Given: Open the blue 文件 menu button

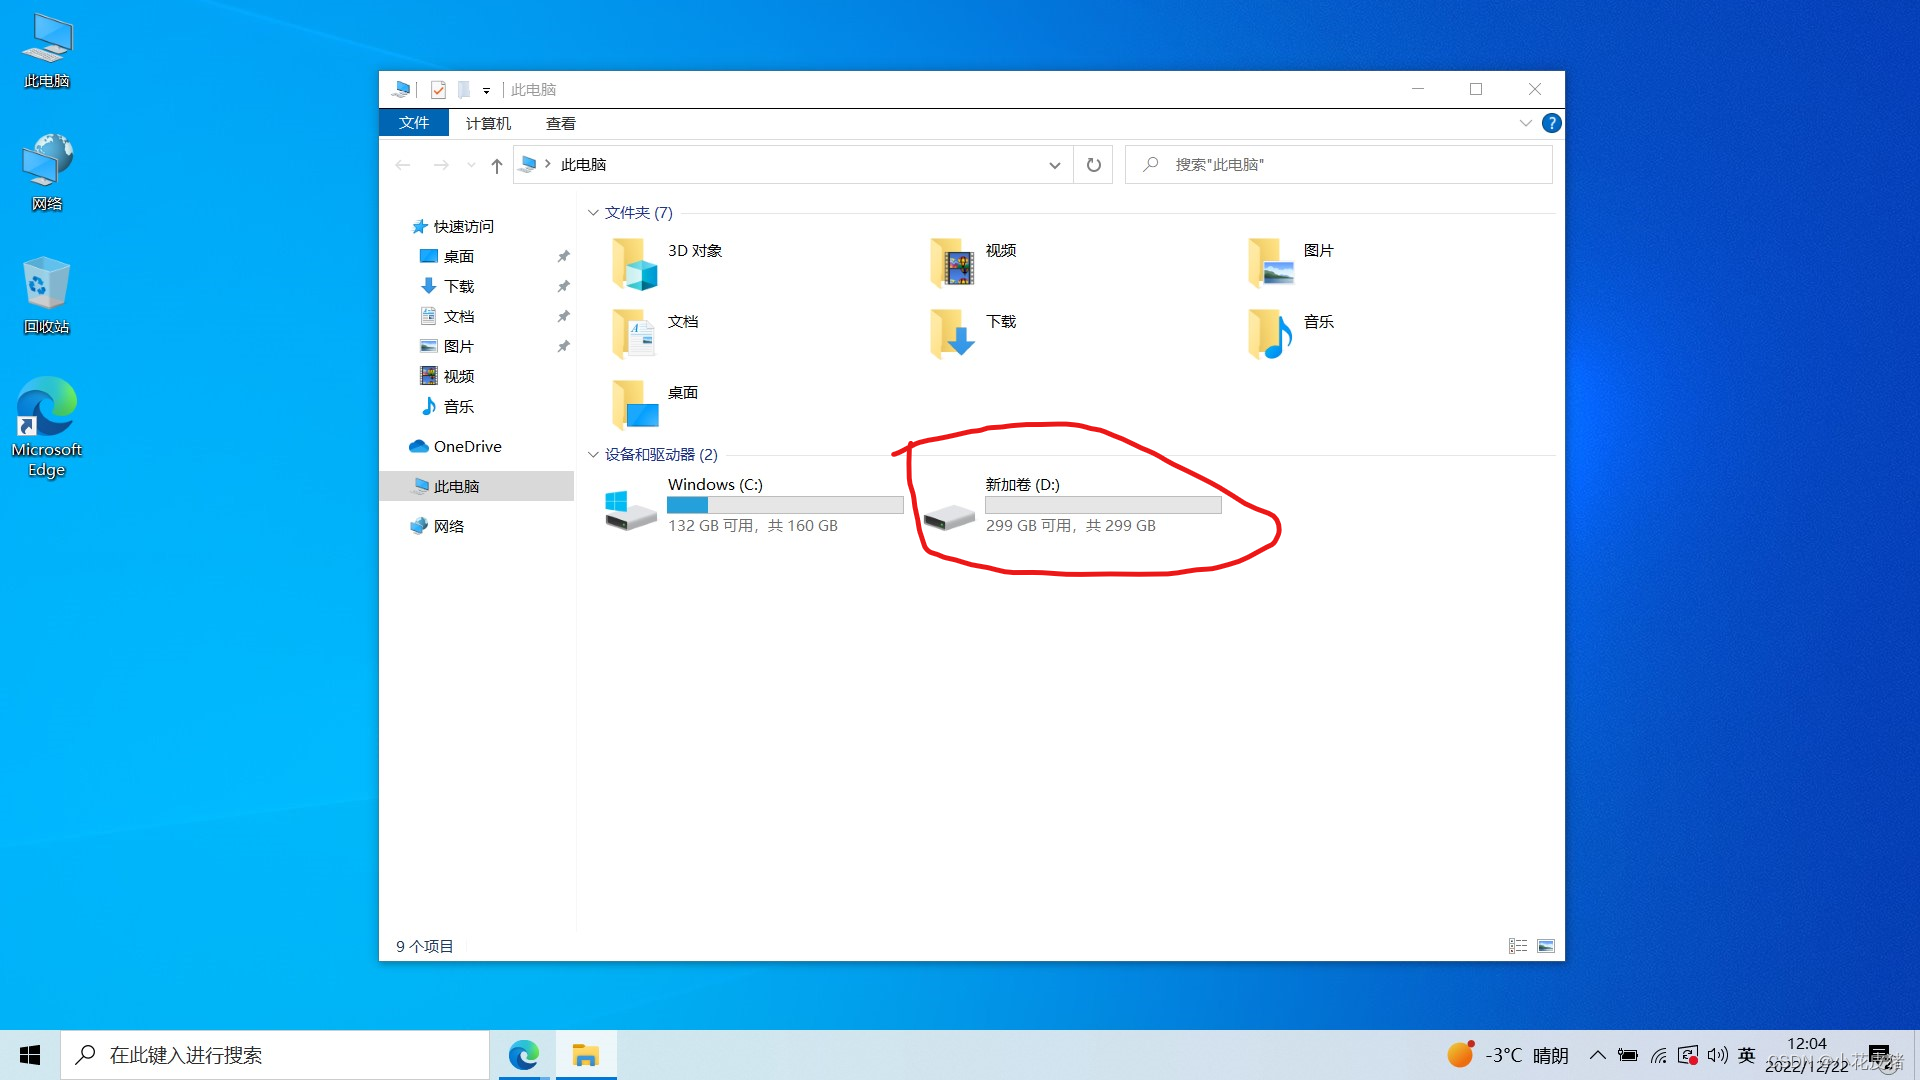Looking at the screenshot, I should pos(413,123).
